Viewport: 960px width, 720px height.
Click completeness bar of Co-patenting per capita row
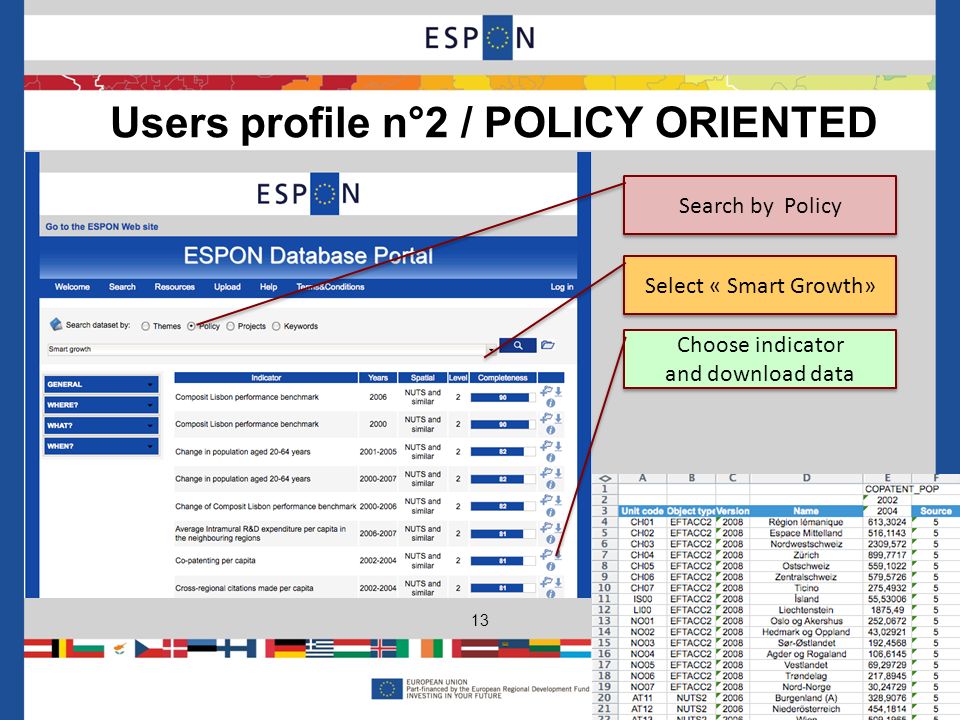(x=503, y=561)
